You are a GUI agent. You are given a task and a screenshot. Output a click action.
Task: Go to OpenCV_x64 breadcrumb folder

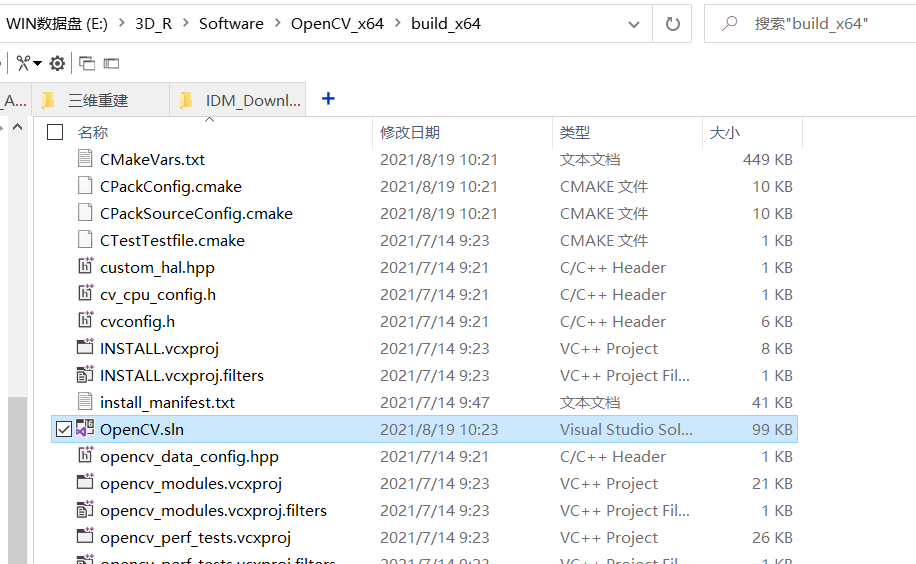tap(337, 23)
